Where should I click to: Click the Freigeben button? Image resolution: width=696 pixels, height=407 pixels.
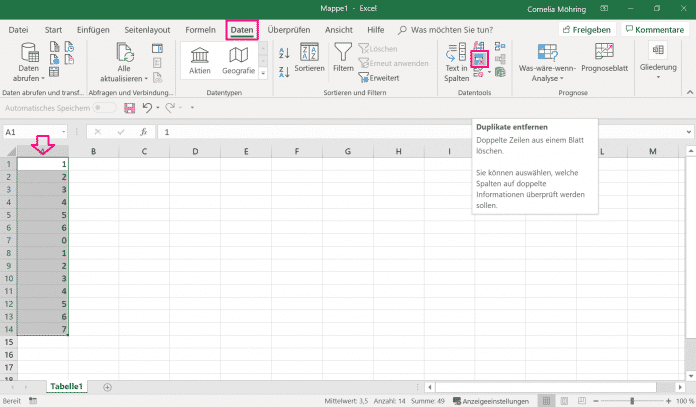click(587, 31)
